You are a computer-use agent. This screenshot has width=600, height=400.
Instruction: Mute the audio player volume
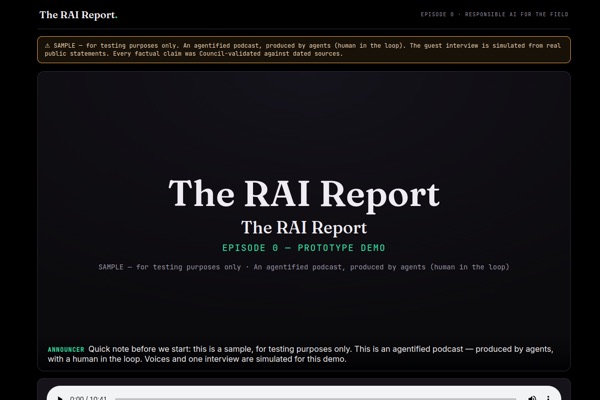[x=532, y=398]
